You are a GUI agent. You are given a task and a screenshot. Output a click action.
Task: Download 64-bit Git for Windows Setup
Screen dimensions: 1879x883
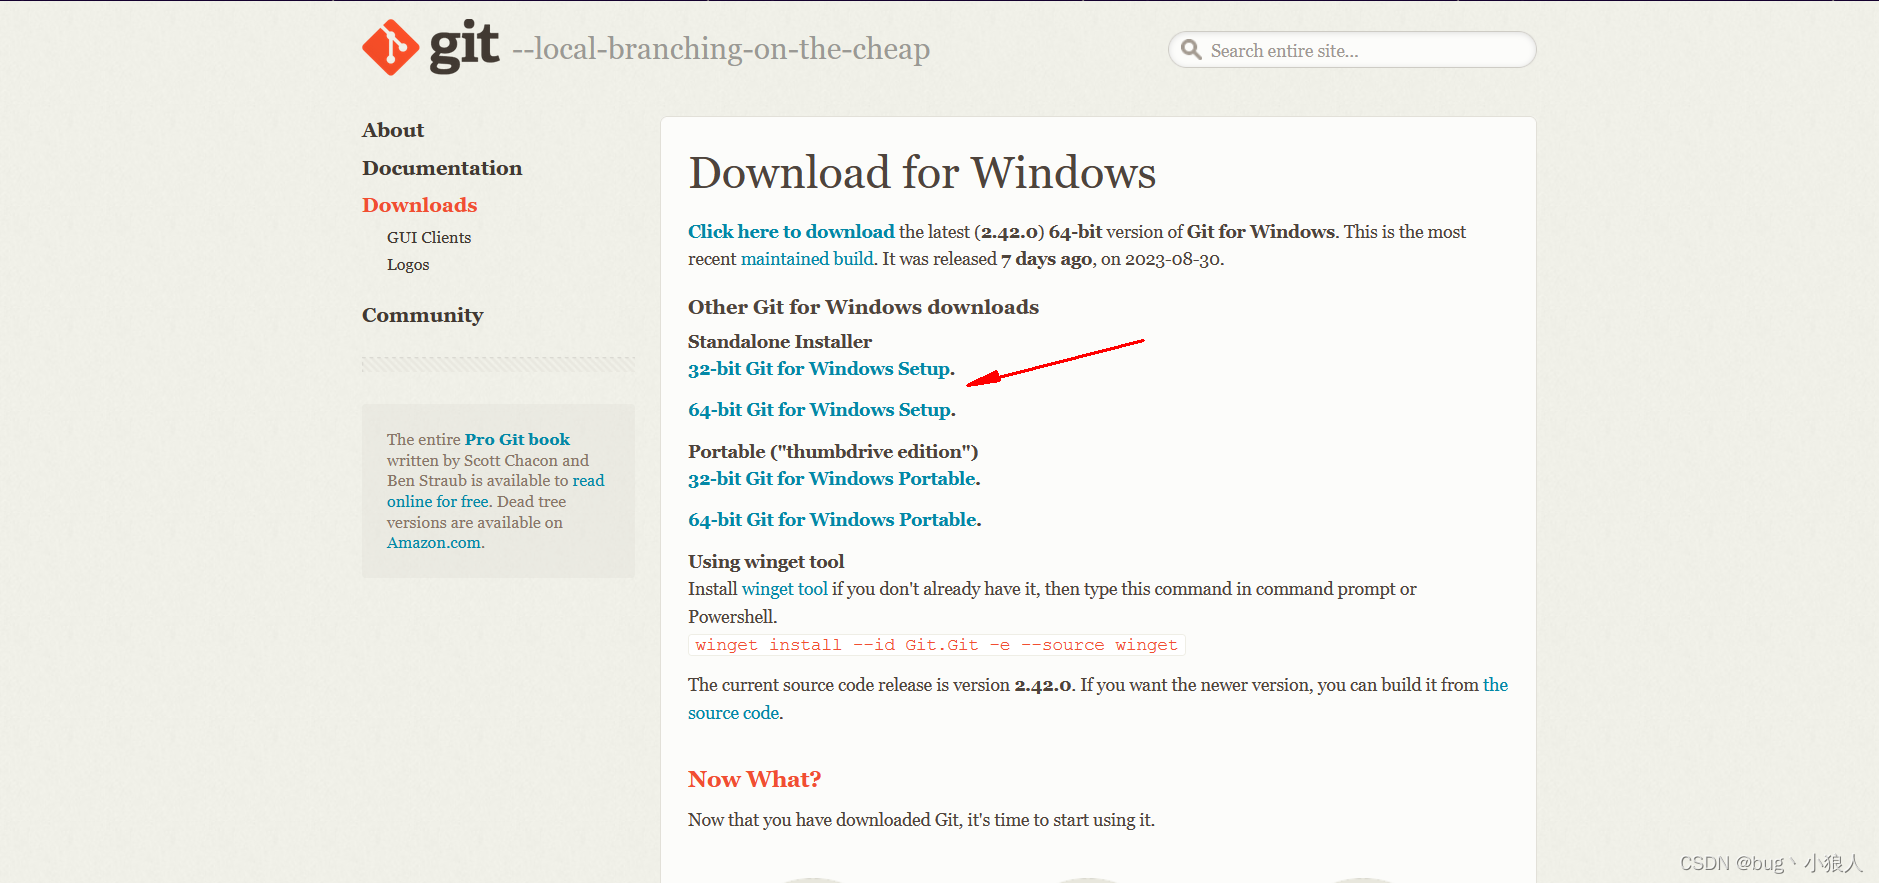tap(820, 410)
